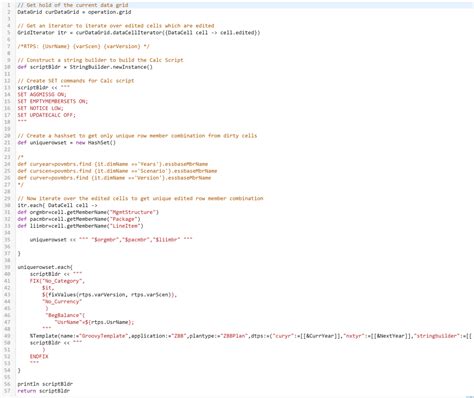Screen dimensions: 474x398
Task: Click the "UsrName"=${rtps.UsrName}; line
Action: [x=94, y=322]
